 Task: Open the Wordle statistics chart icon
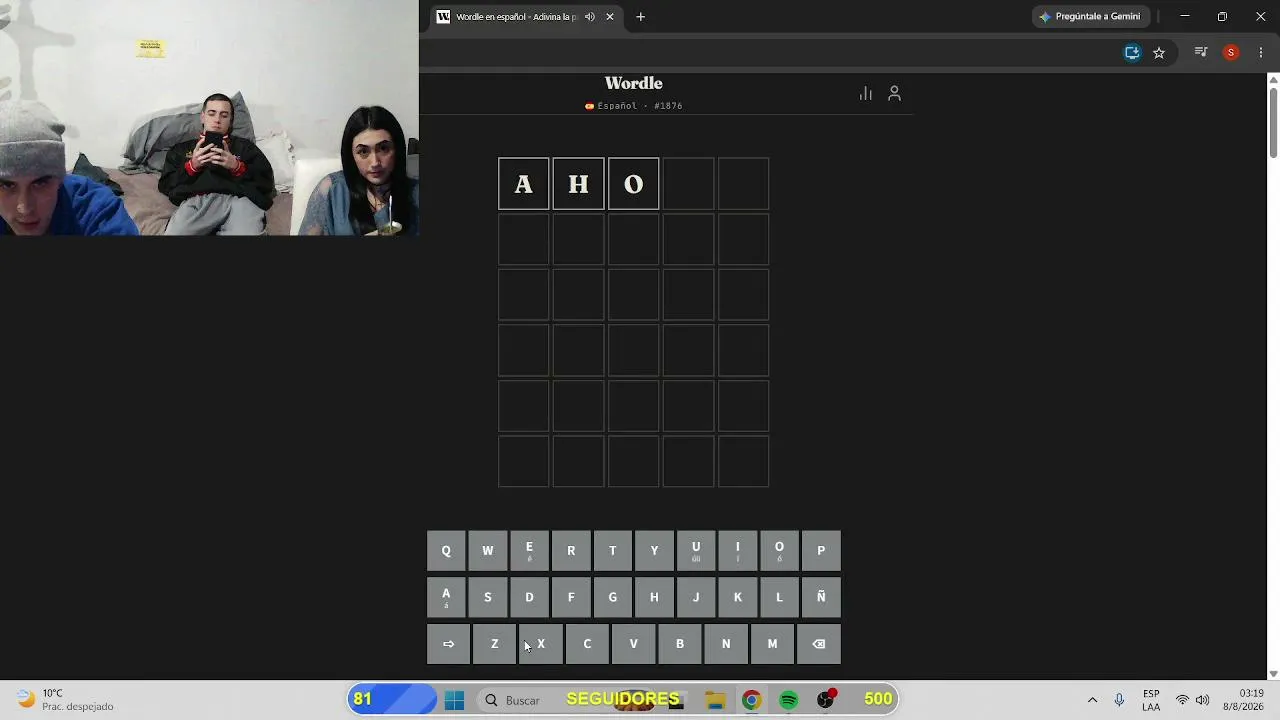(x=866, y=93)
